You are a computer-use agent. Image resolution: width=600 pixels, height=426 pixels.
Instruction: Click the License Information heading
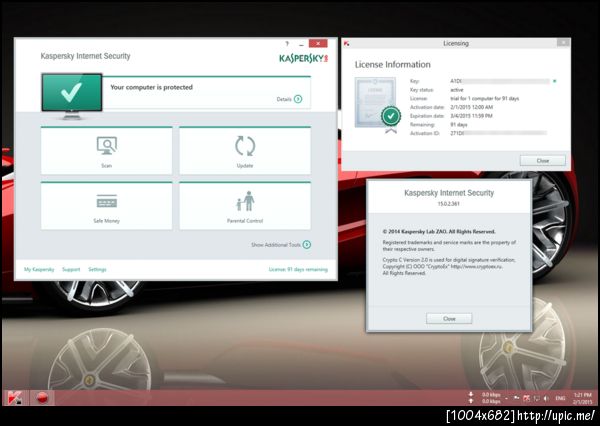(x=393, y=65)
